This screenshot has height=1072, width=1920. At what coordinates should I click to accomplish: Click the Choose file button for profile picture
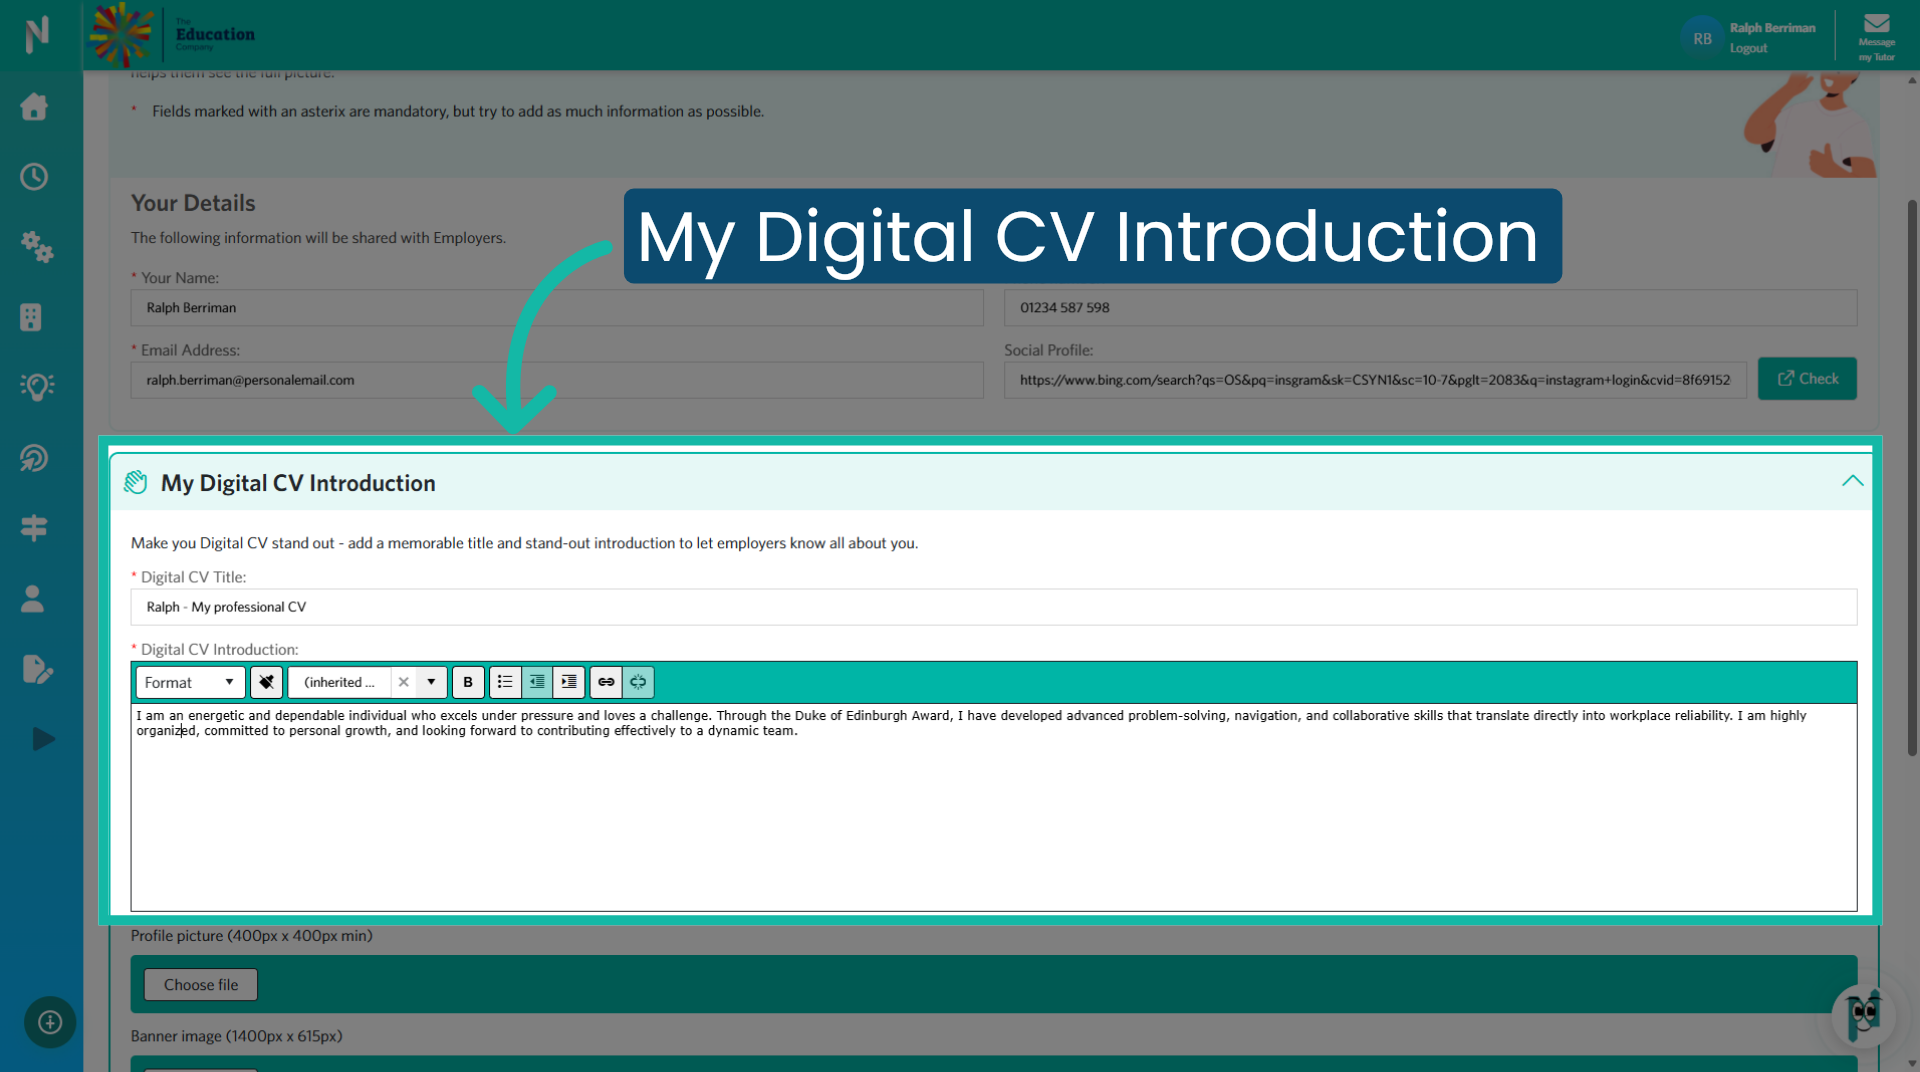pyautogui.click(x=201, y=985)
